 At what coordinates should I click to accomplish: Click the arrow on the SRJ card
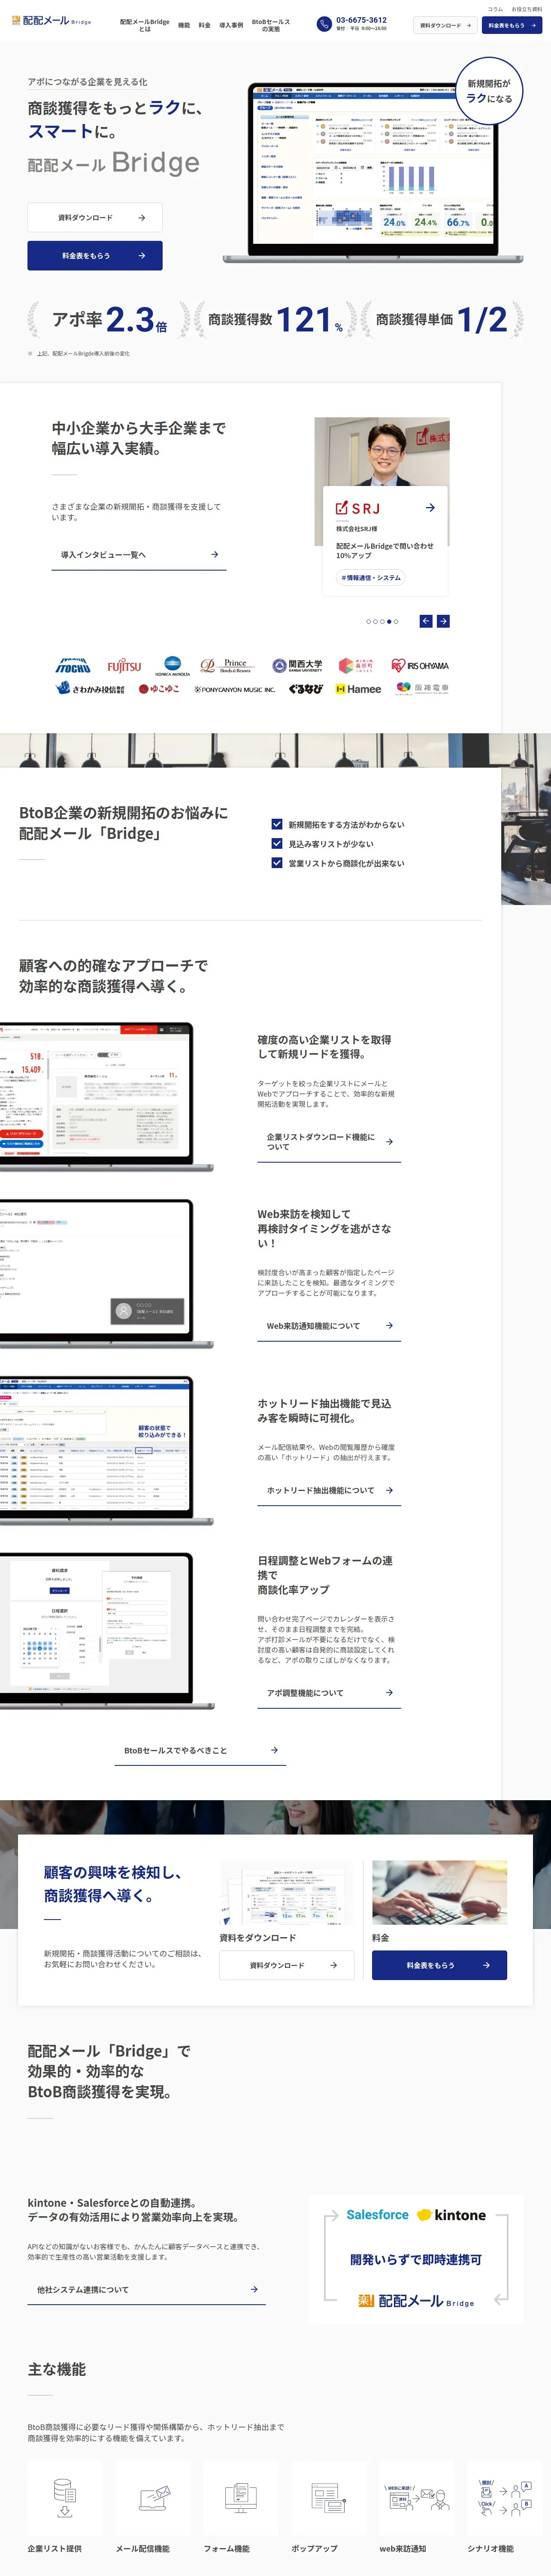(430, 508)
